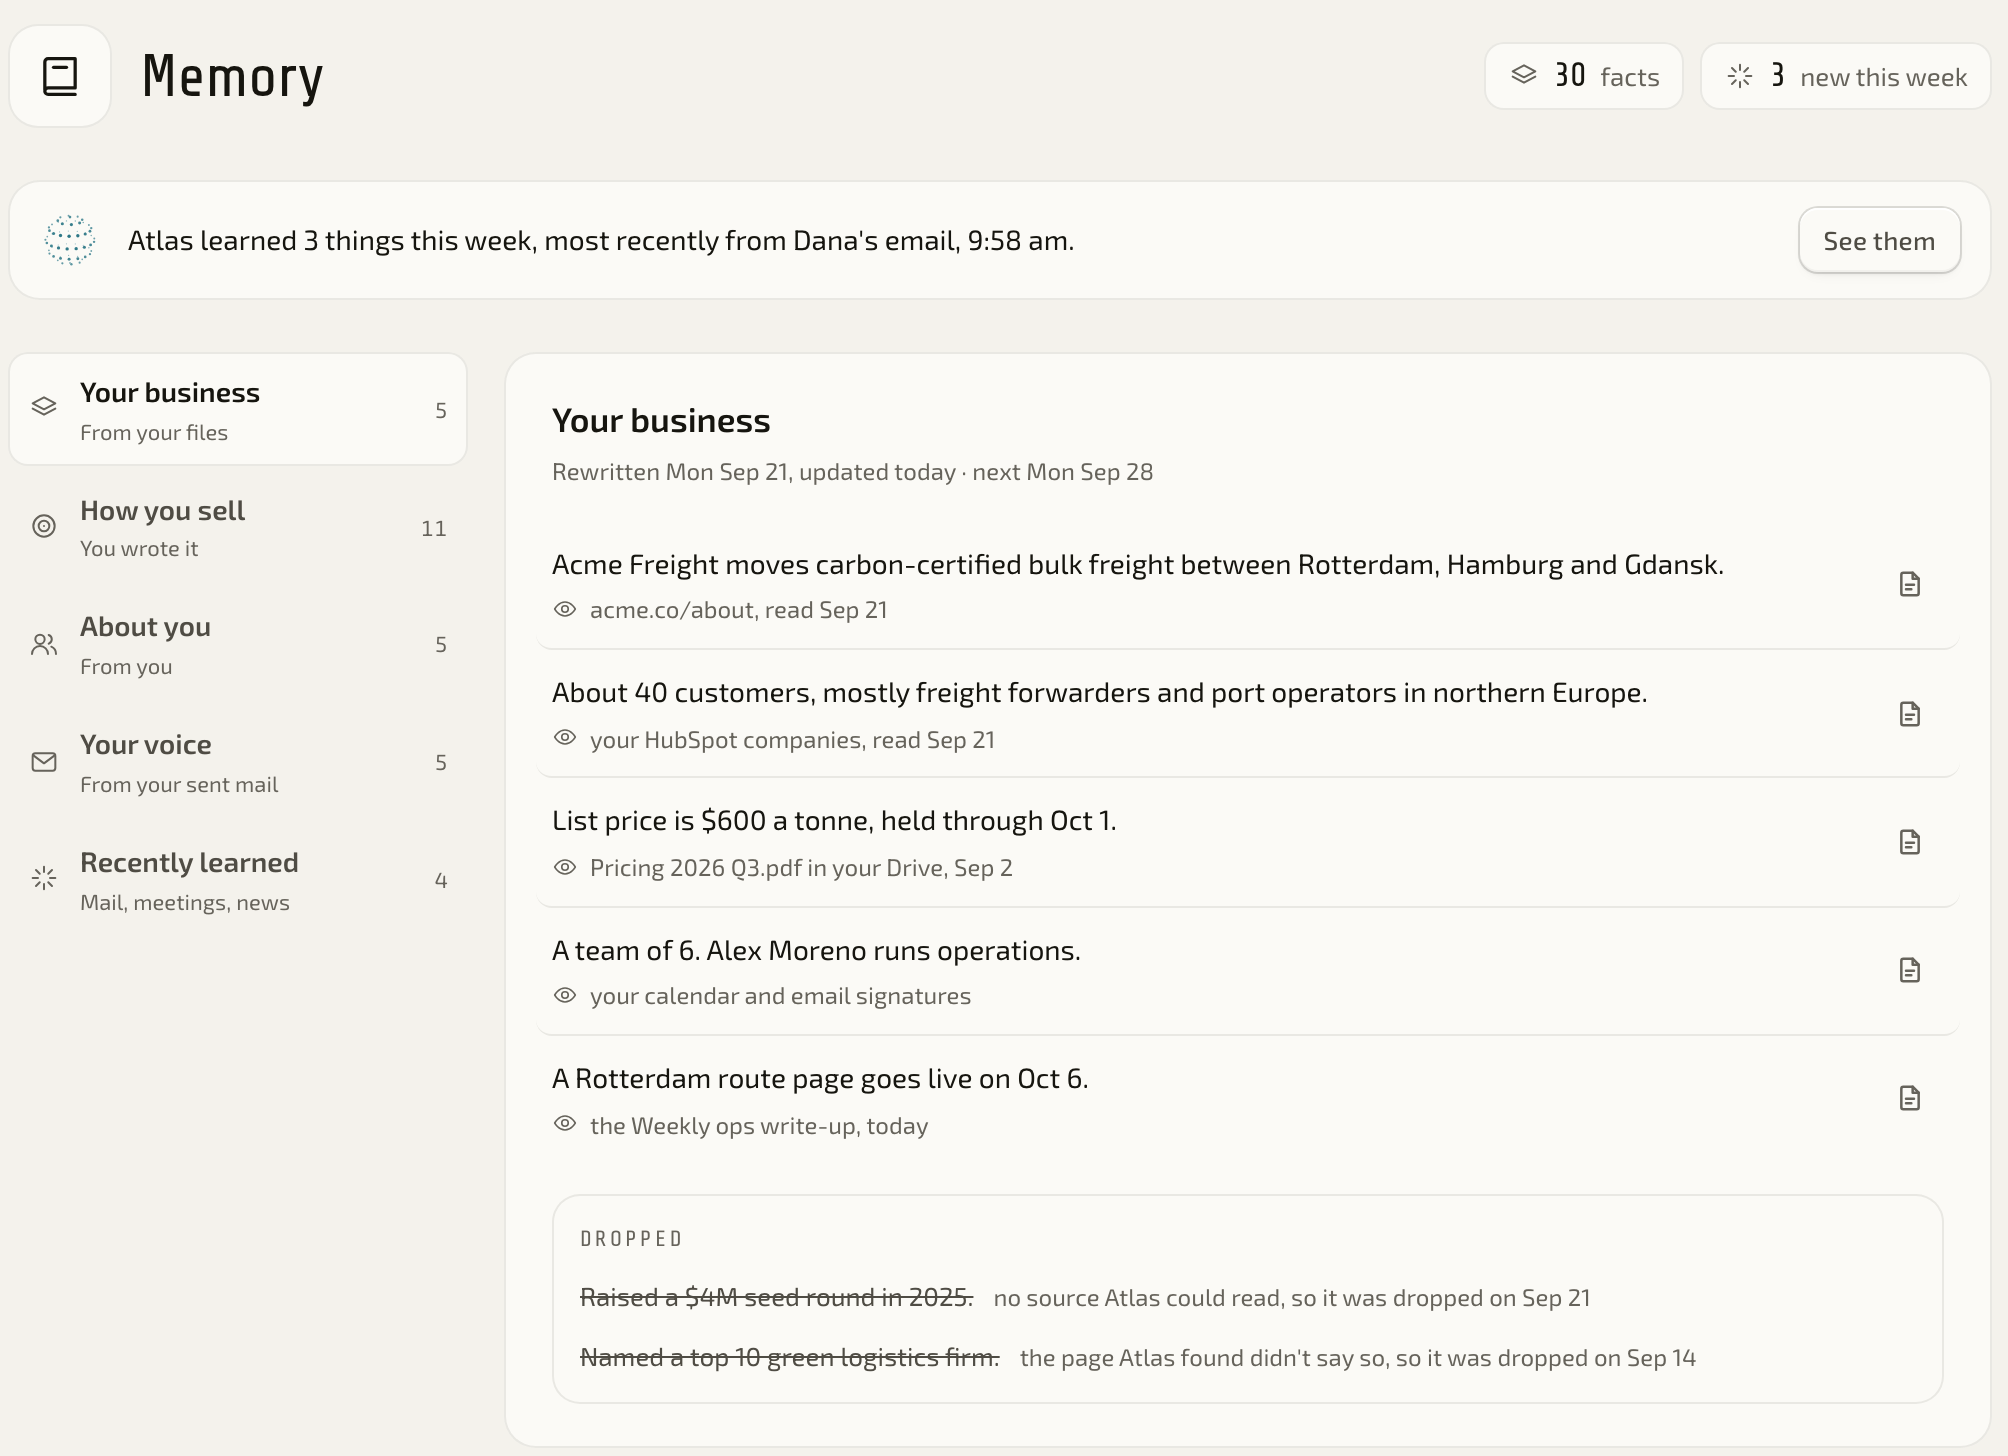Click the Rotterdam route page goes live text

point(820,1079)
